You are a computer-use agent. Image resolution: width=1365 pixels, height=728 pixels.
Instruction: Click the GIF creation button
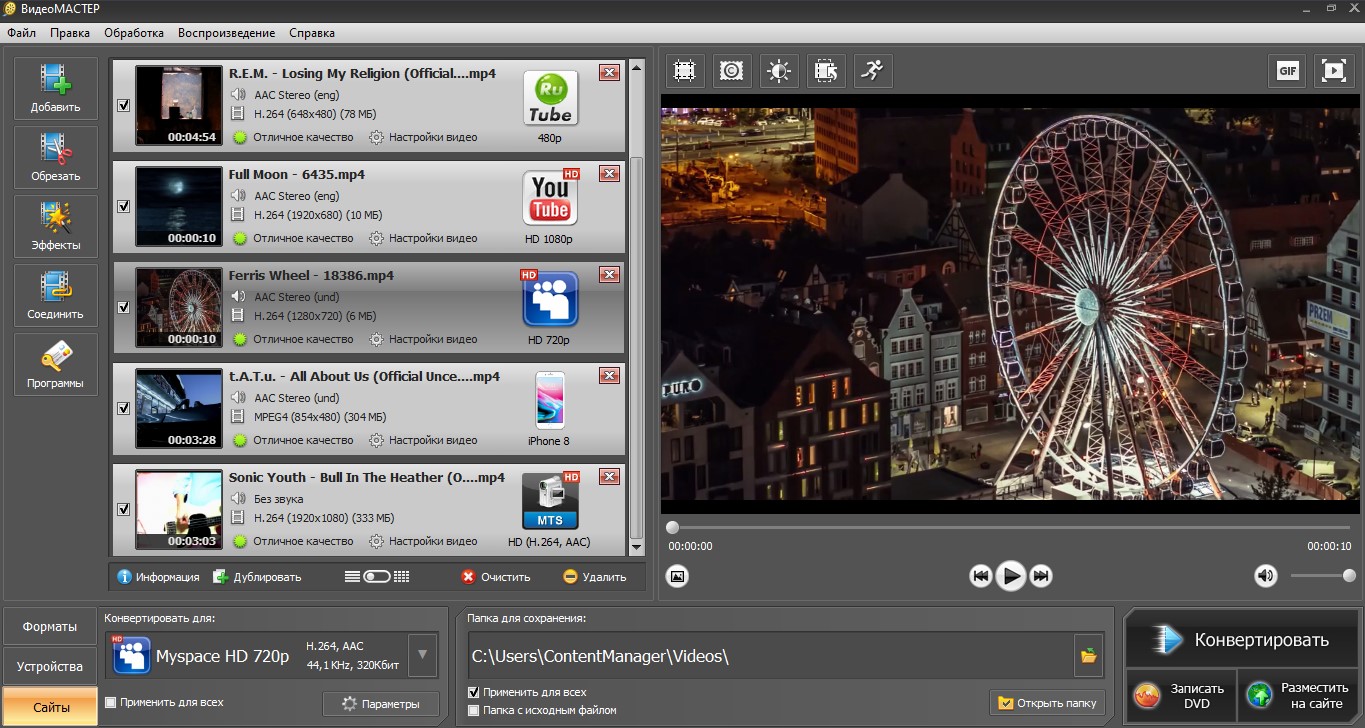[x=1288, y=71]
